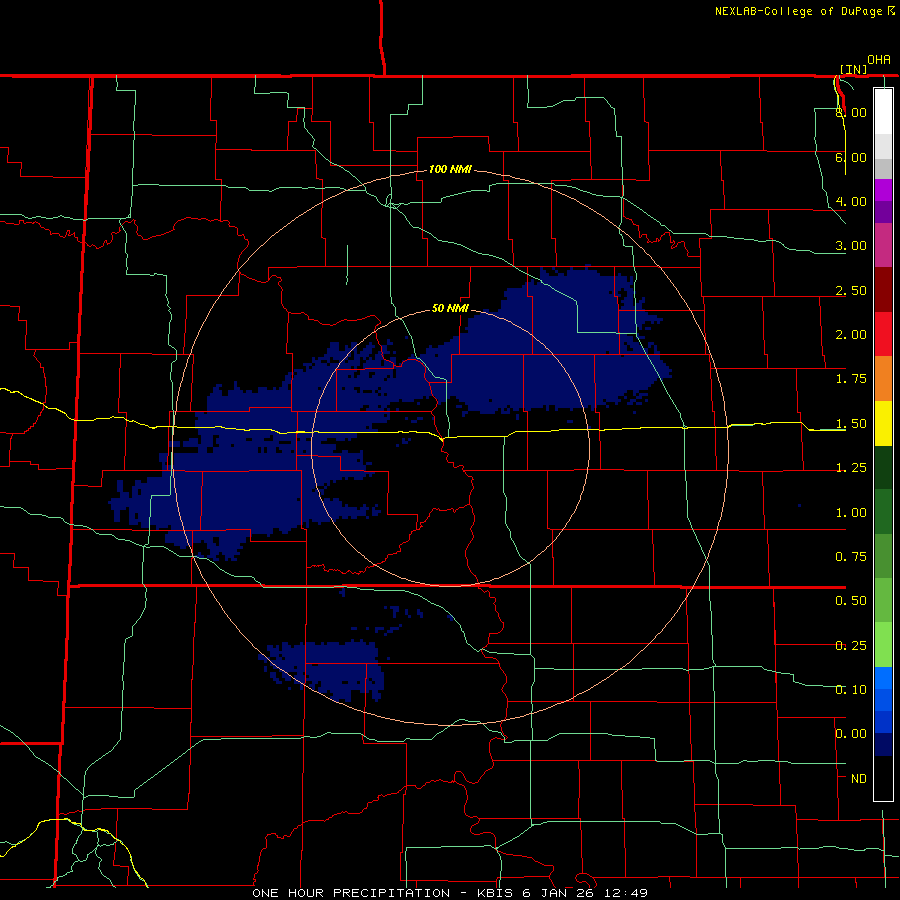Pick the bright red legend swatch

coord(883,334)
